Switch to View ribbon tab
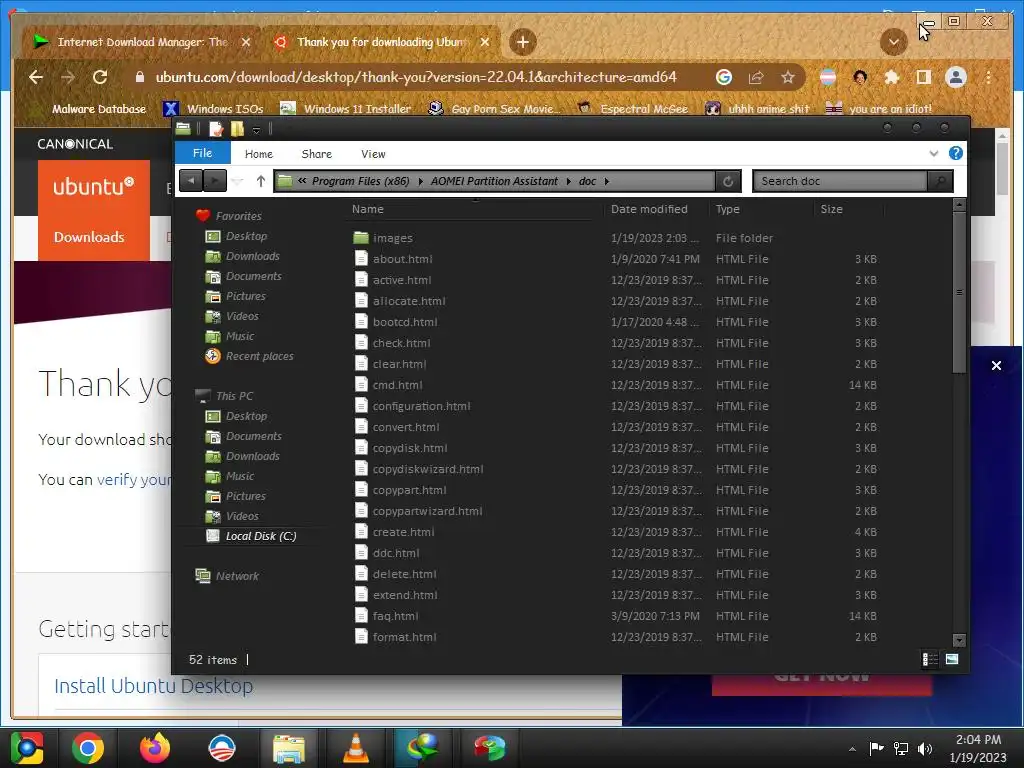This screenshot has width=1024, height=768. tap(373, 154)
